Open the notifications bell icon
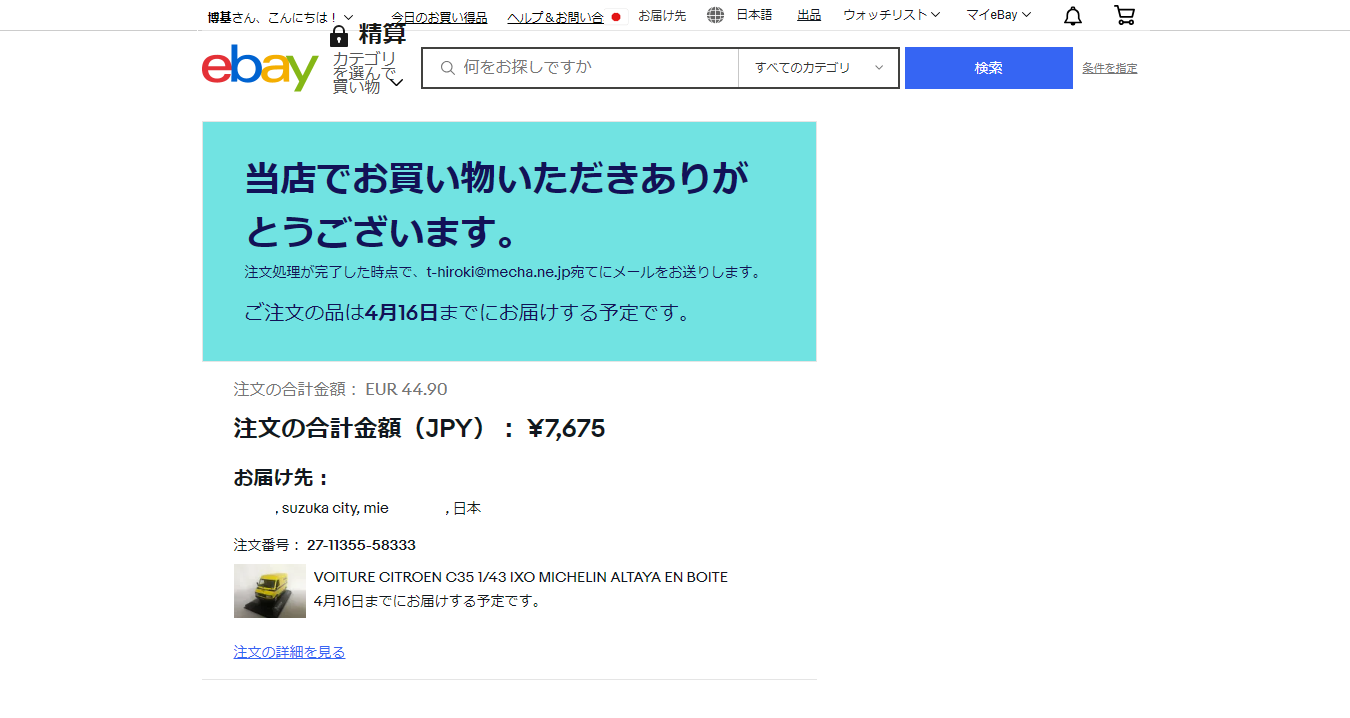This screenshot has width=1350, height=718. click(x=1072, y=16)
